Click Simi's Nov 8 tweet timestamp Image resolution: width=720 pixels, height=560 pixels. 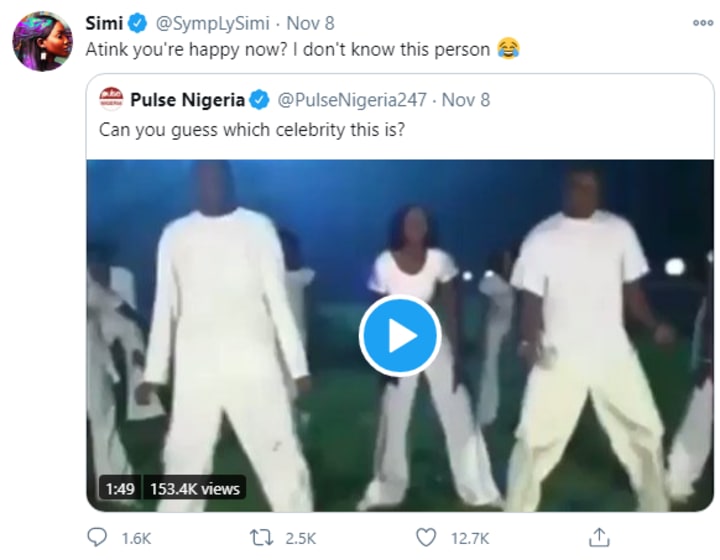pos(310,22)
